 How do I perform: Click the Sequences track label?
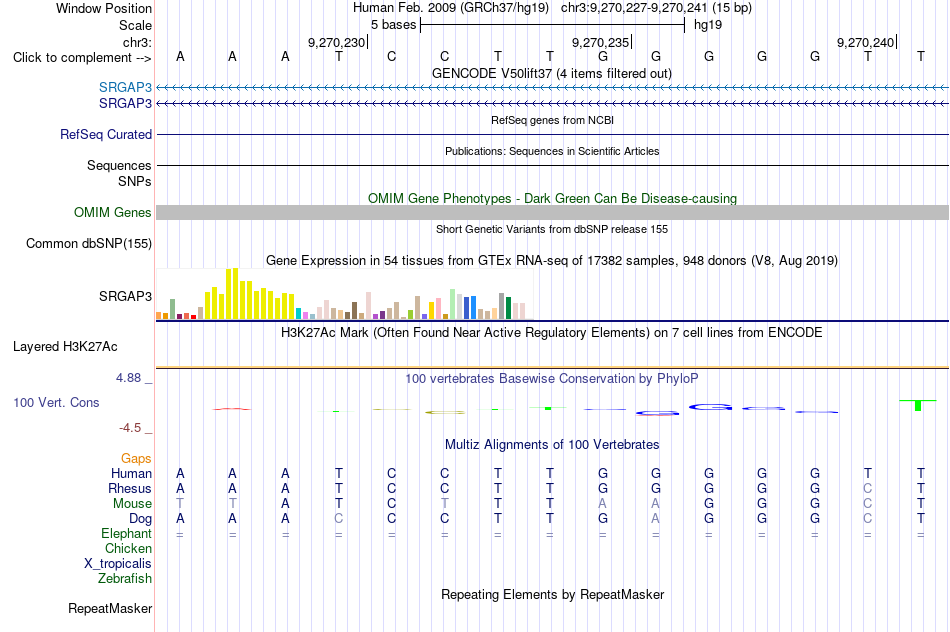click(x=119, y=165)
